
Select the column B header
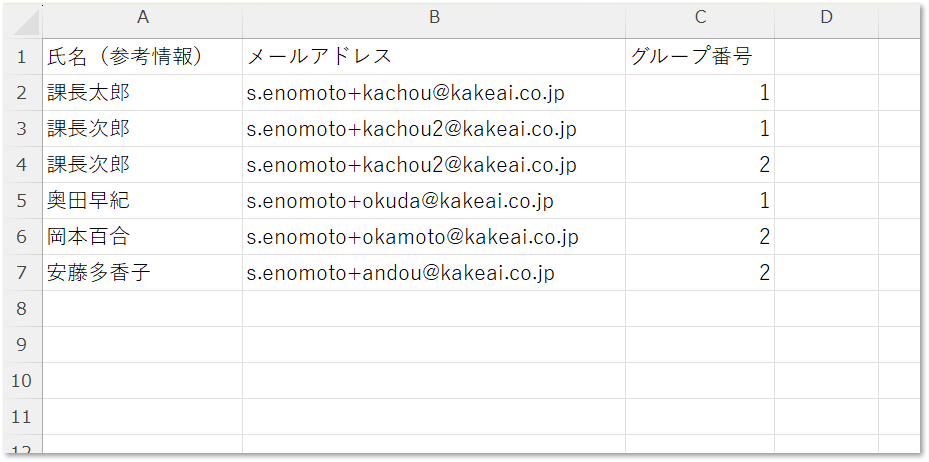tap(434, 18)
